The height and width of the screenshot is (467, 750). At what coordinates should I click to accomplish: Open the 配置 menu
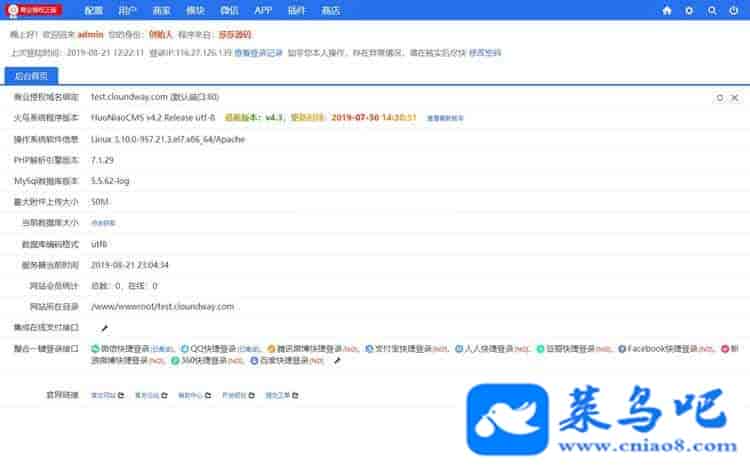[93, 11]
